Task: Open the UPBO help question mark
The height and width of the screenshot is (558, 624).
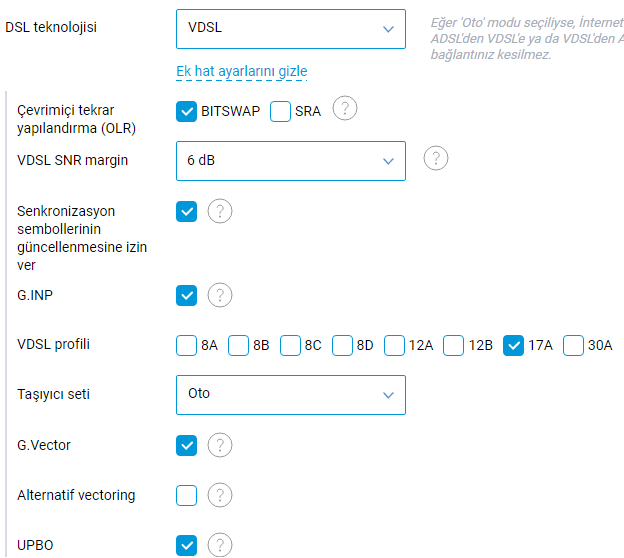Action: 220,545
